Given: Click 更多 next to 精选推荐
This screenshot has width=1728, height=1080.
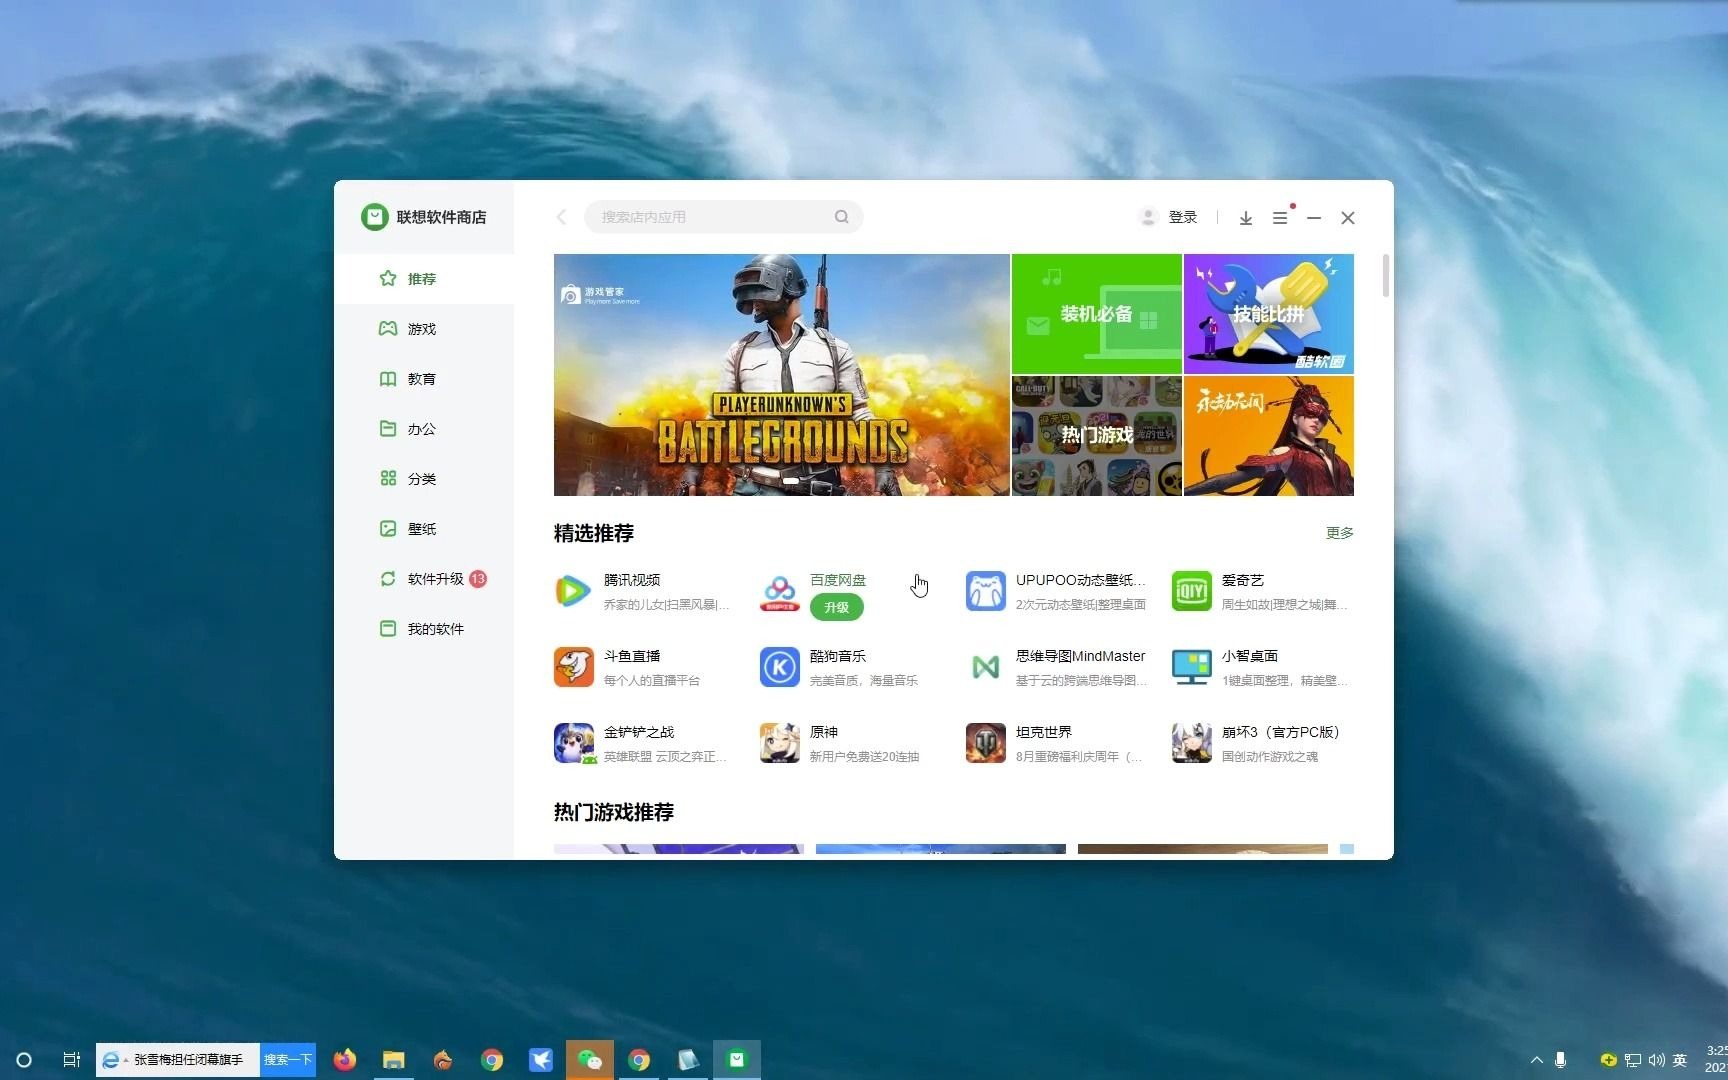Looking at the screenshot, I should [1340, 533].
